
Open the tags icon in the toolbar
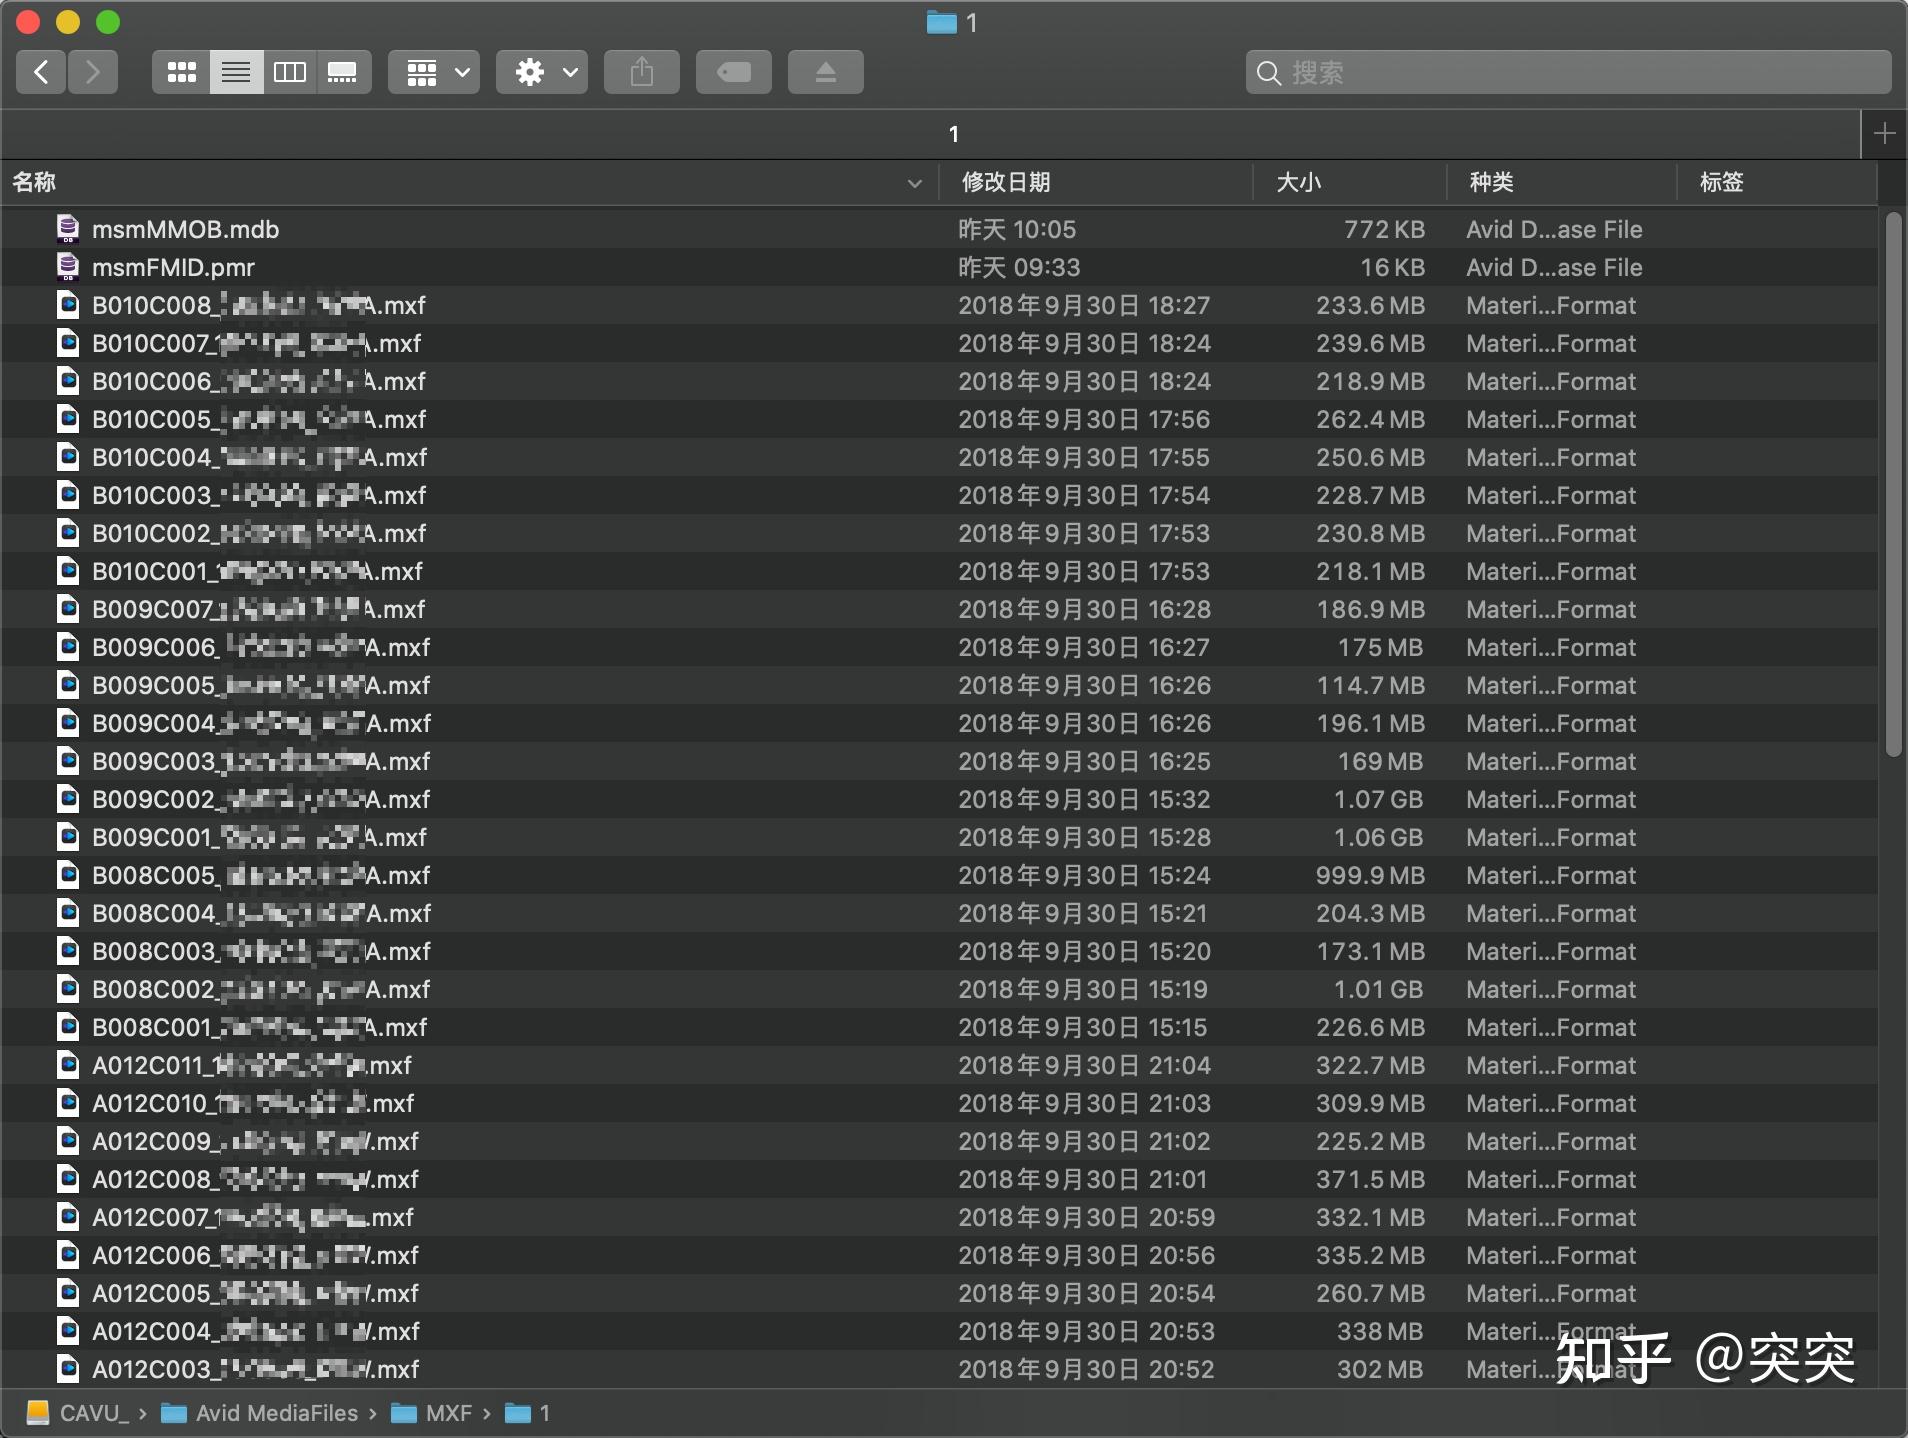coord(733,71)
